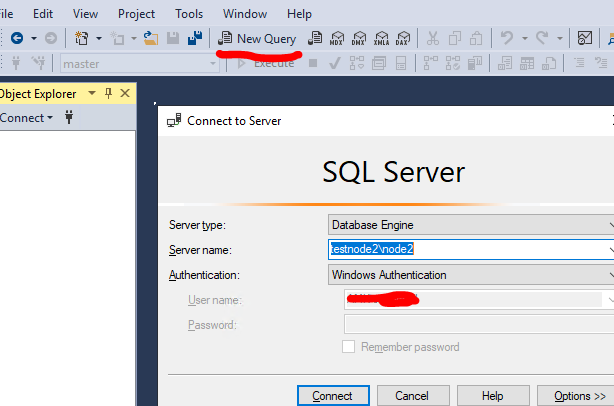Click the Query Options icon
This screenshot has width=614, height=406.
tap(379, 63)
